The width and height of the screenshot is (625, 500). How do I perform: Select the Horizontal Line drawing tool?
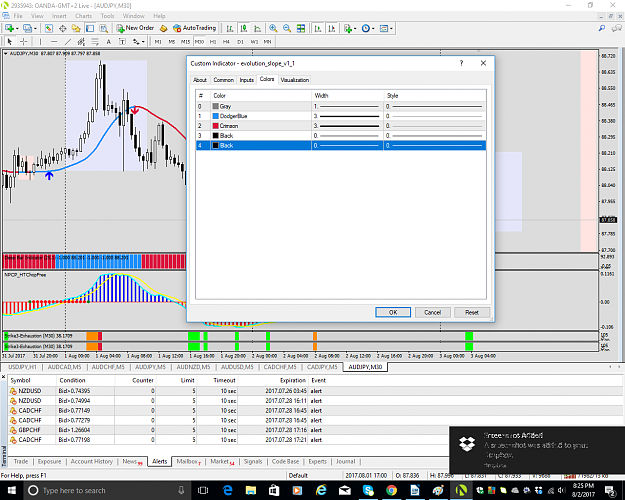[x=54, y=41]
